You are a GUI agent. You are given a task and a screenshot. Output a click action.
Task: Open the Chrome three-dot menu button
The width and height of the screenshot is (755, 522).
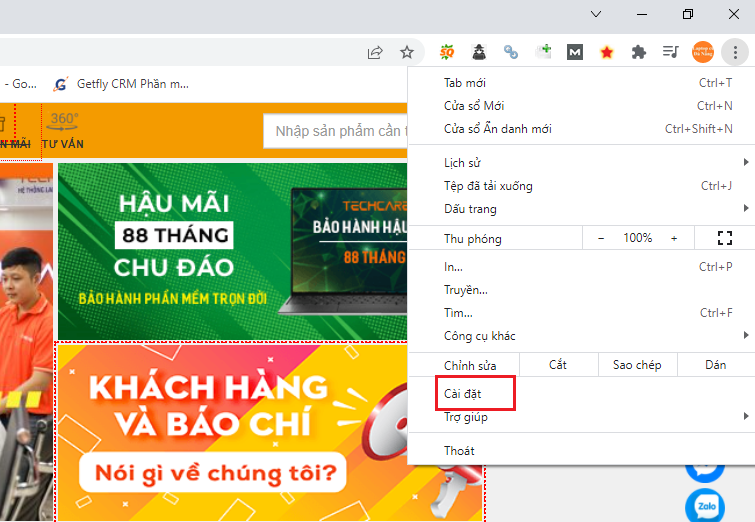tap(735, 52)
